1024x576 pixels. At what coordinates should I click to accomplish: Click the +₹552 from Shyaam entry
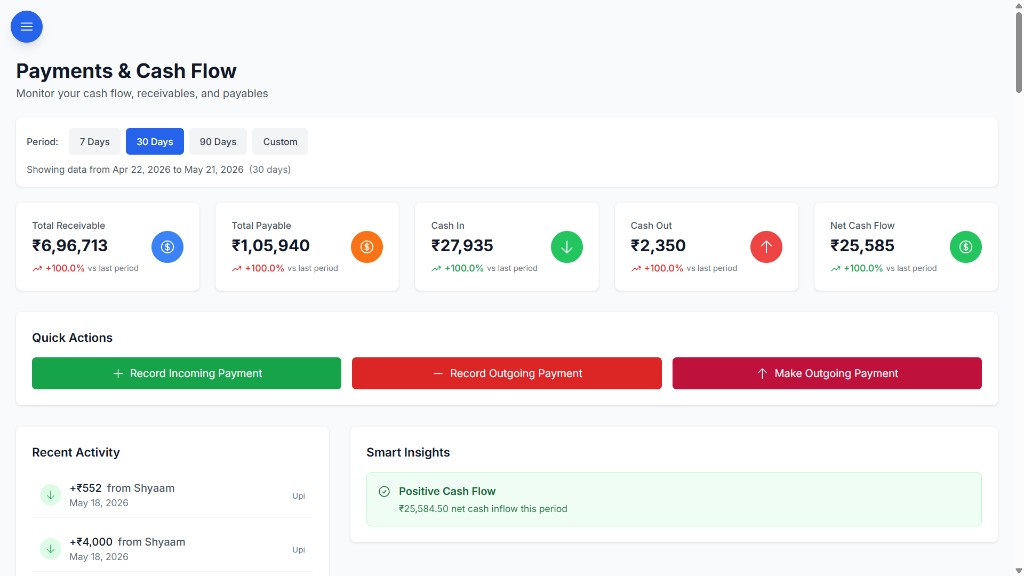pos(172,495)
